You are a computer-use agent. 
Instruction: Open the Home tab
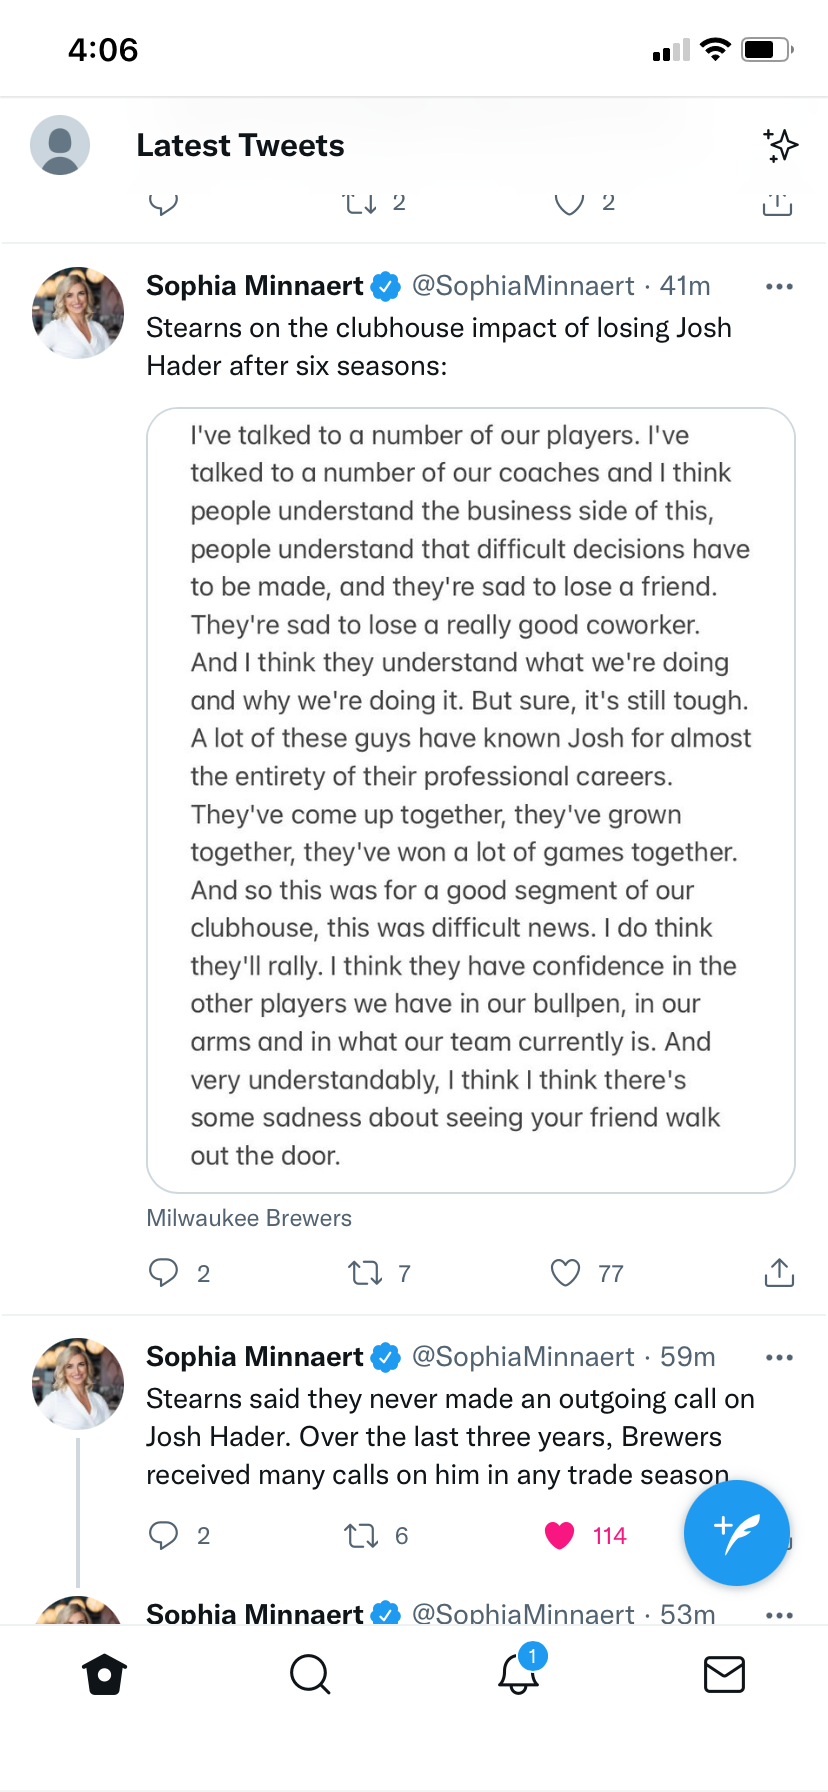(x=105, y=1674)
